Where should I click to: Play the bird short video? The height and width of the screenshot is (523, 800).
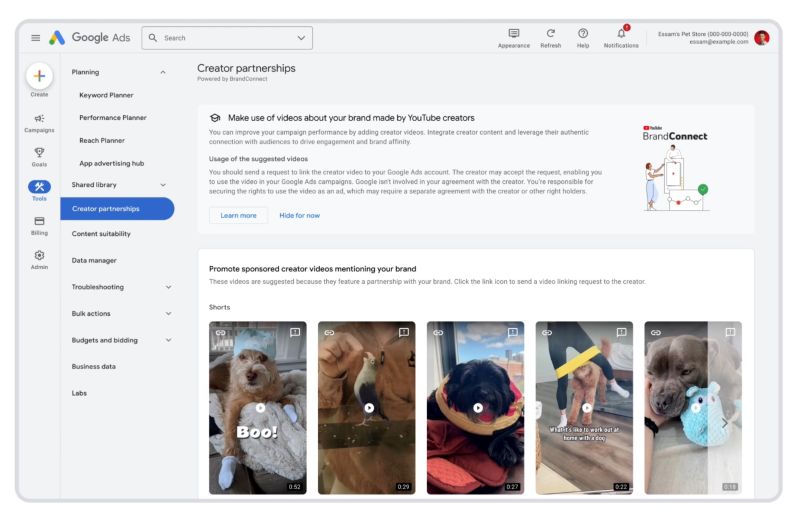click(x=369, y=408)
